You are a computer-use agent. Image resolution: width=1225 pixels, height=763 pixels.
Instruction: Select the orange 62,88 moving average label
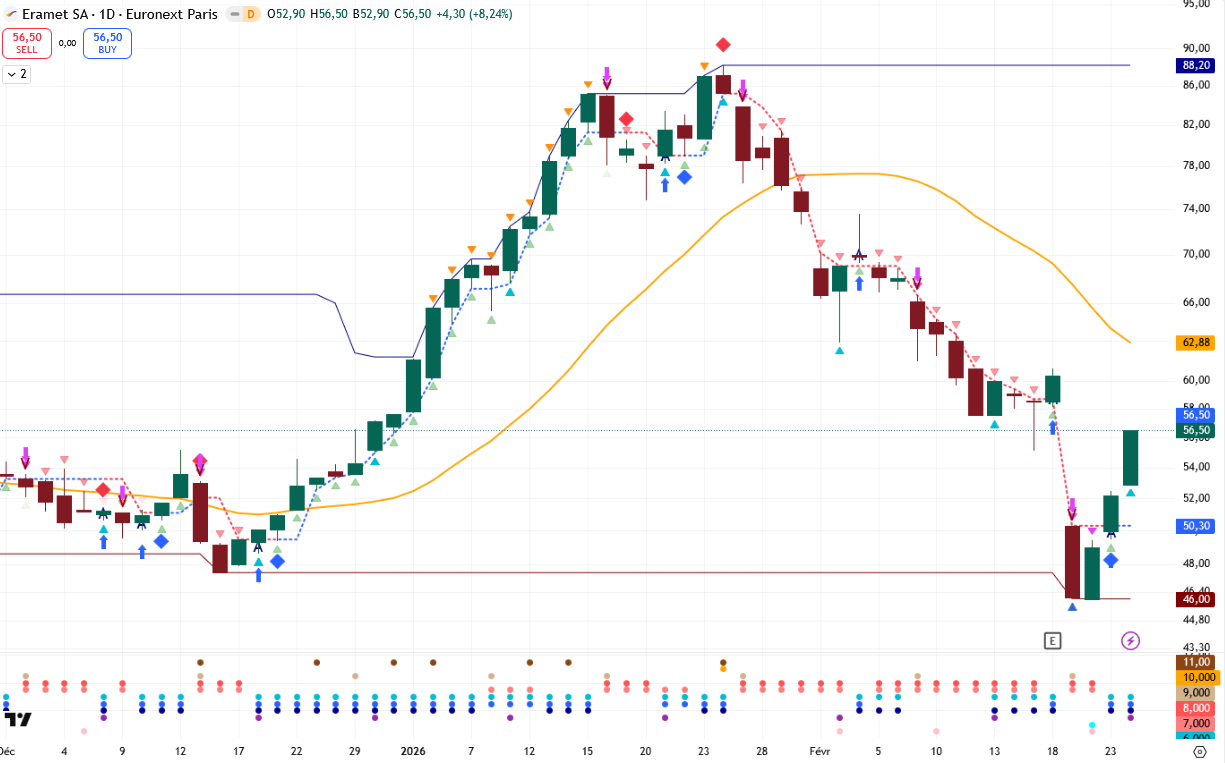pos(1196,342)
